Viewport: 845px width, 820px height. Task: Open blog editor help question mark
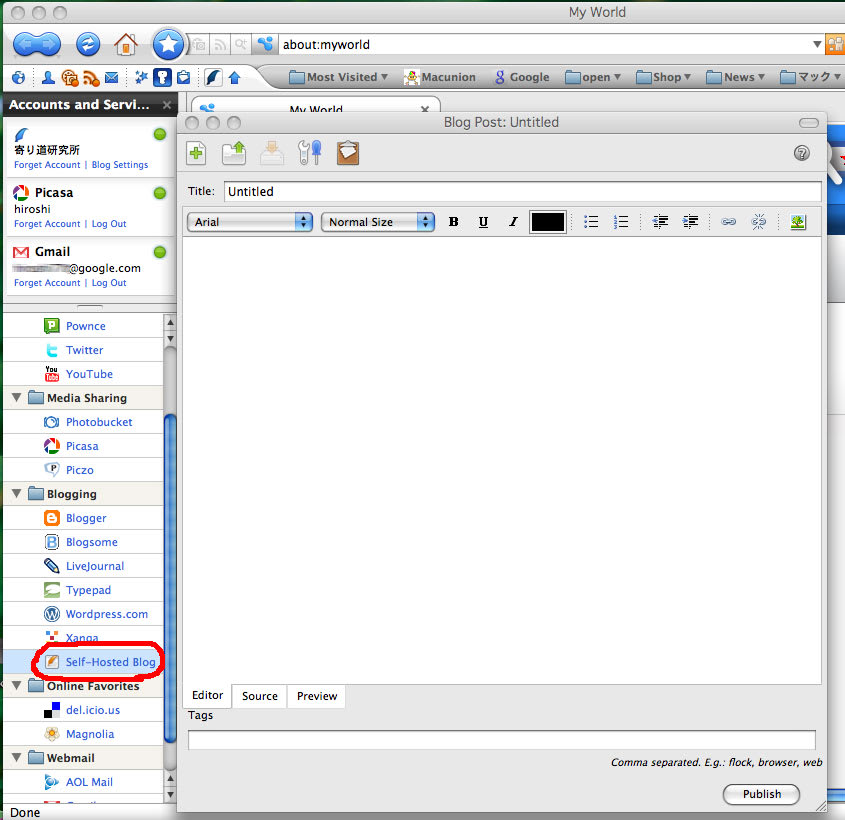point(801,154)
